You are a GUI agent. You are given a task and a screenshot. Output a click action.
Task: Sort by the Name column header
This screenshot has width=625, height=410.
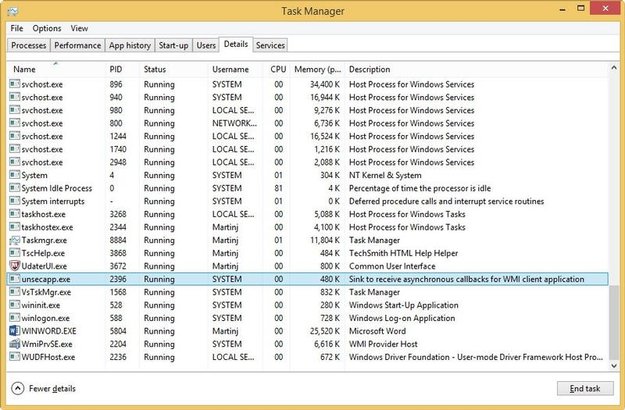[x=57, y=69]
